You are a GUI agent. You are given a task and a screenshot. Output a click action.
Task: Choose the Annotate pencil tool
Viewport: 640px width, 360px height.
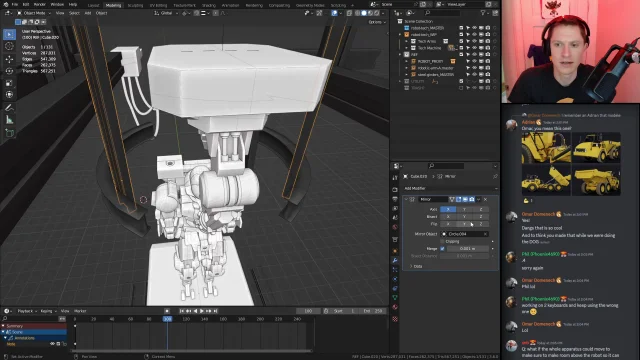click(x=9, y=108)
